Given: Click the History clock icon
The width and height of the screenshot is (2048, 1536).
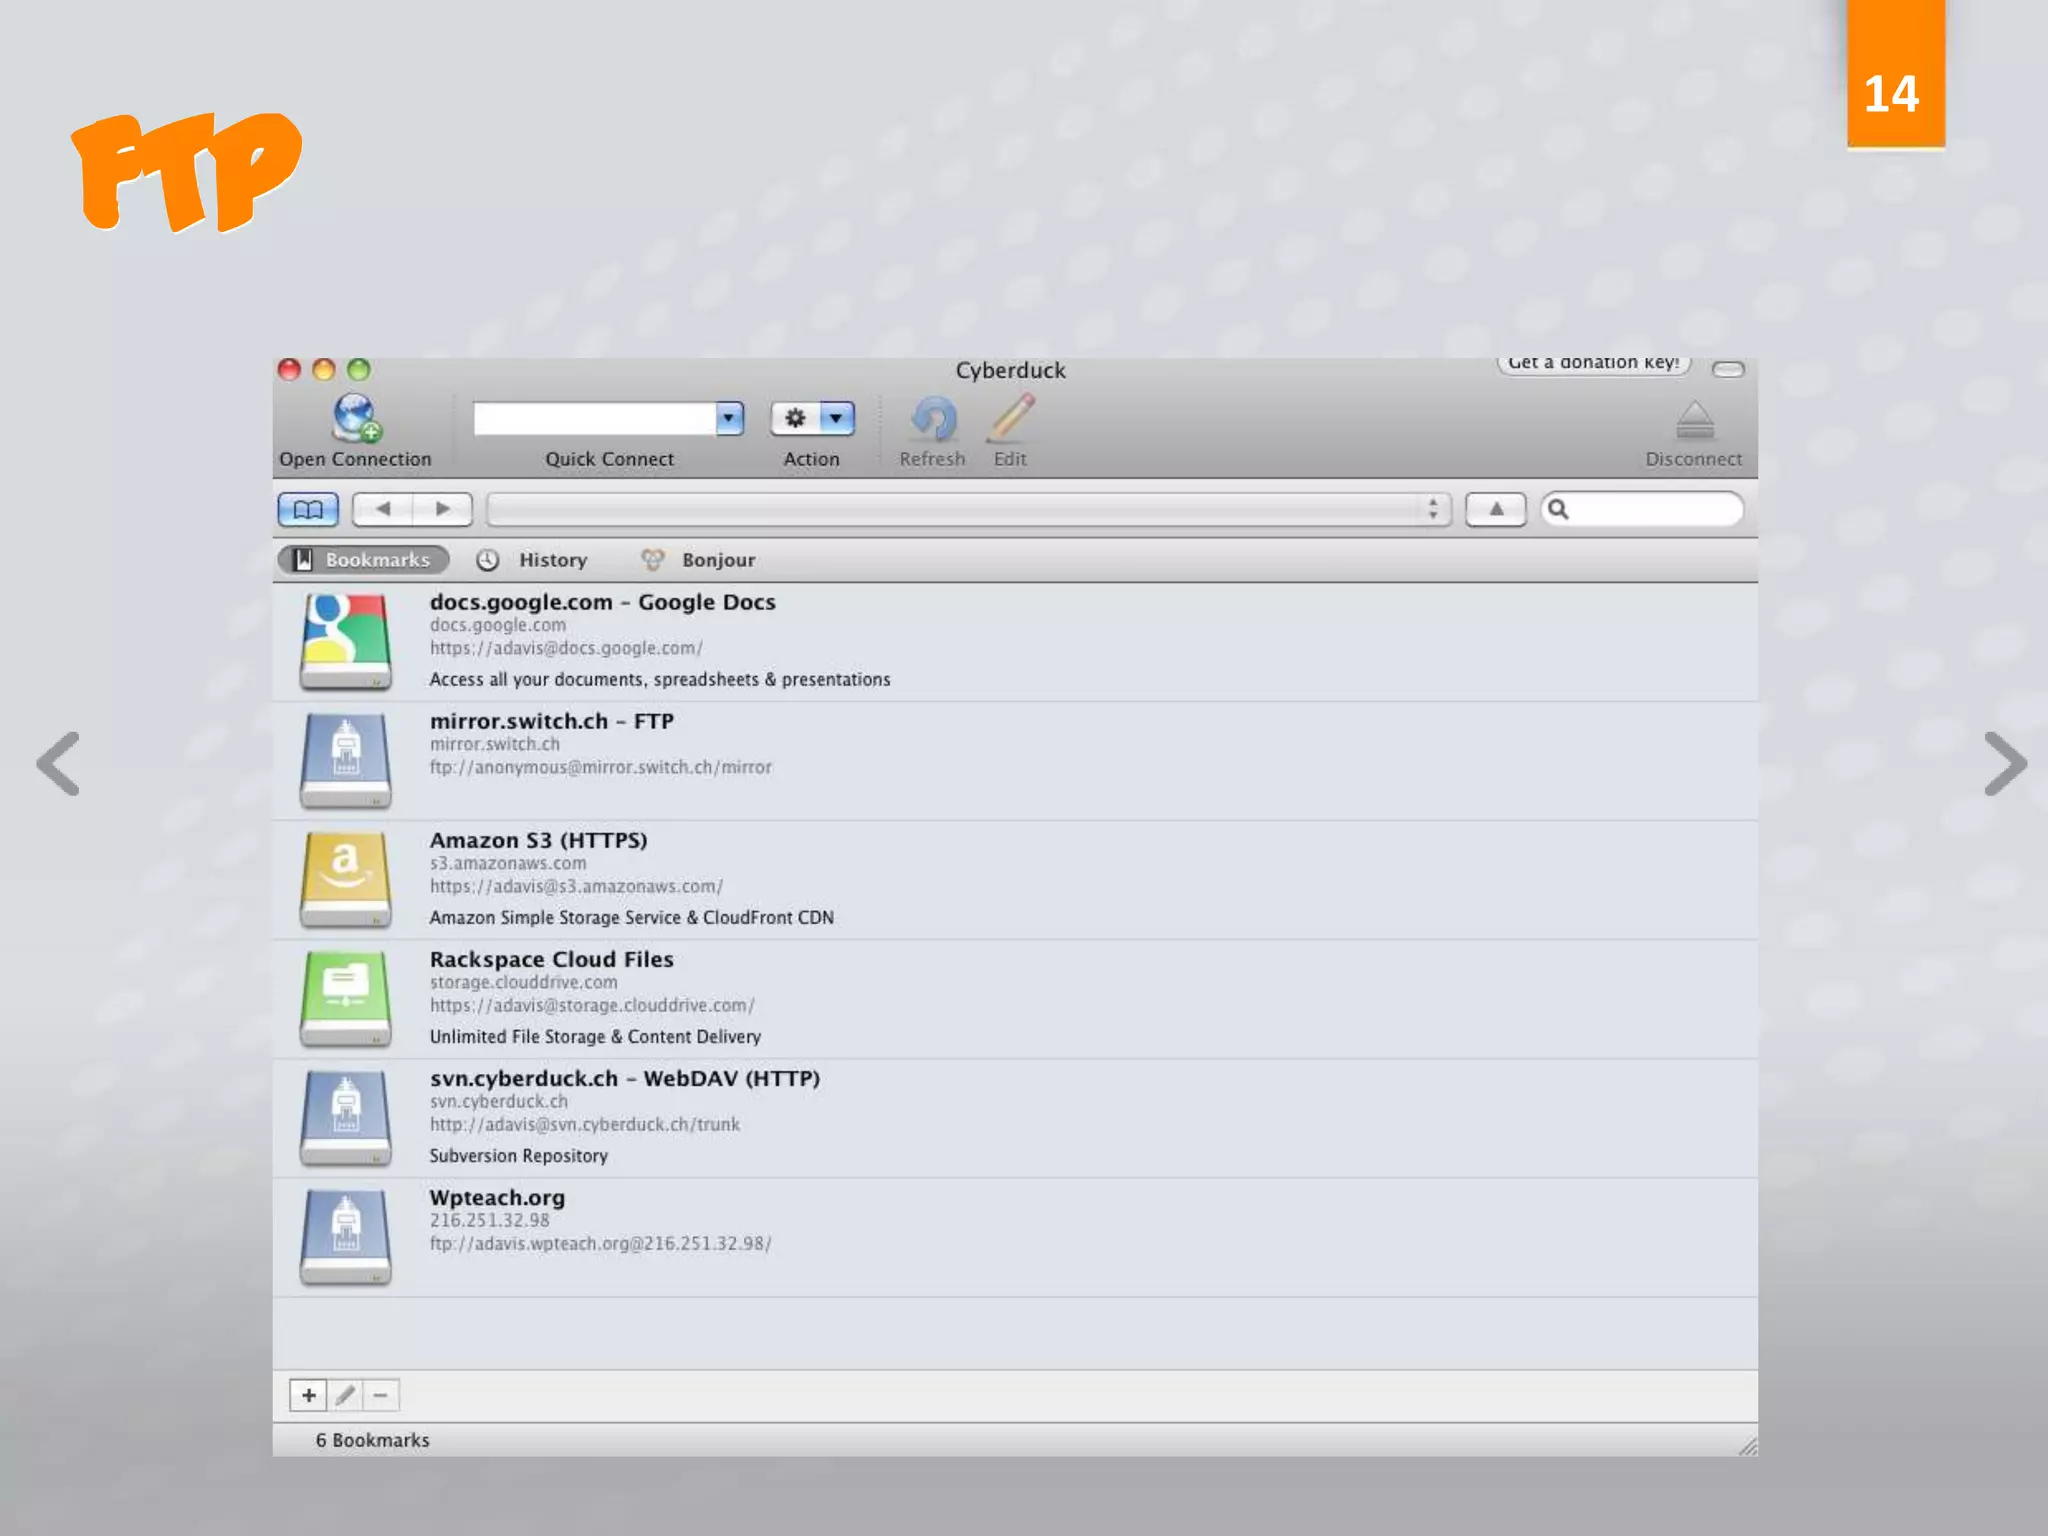Looking at the screenshot, I should coord(487,560).
